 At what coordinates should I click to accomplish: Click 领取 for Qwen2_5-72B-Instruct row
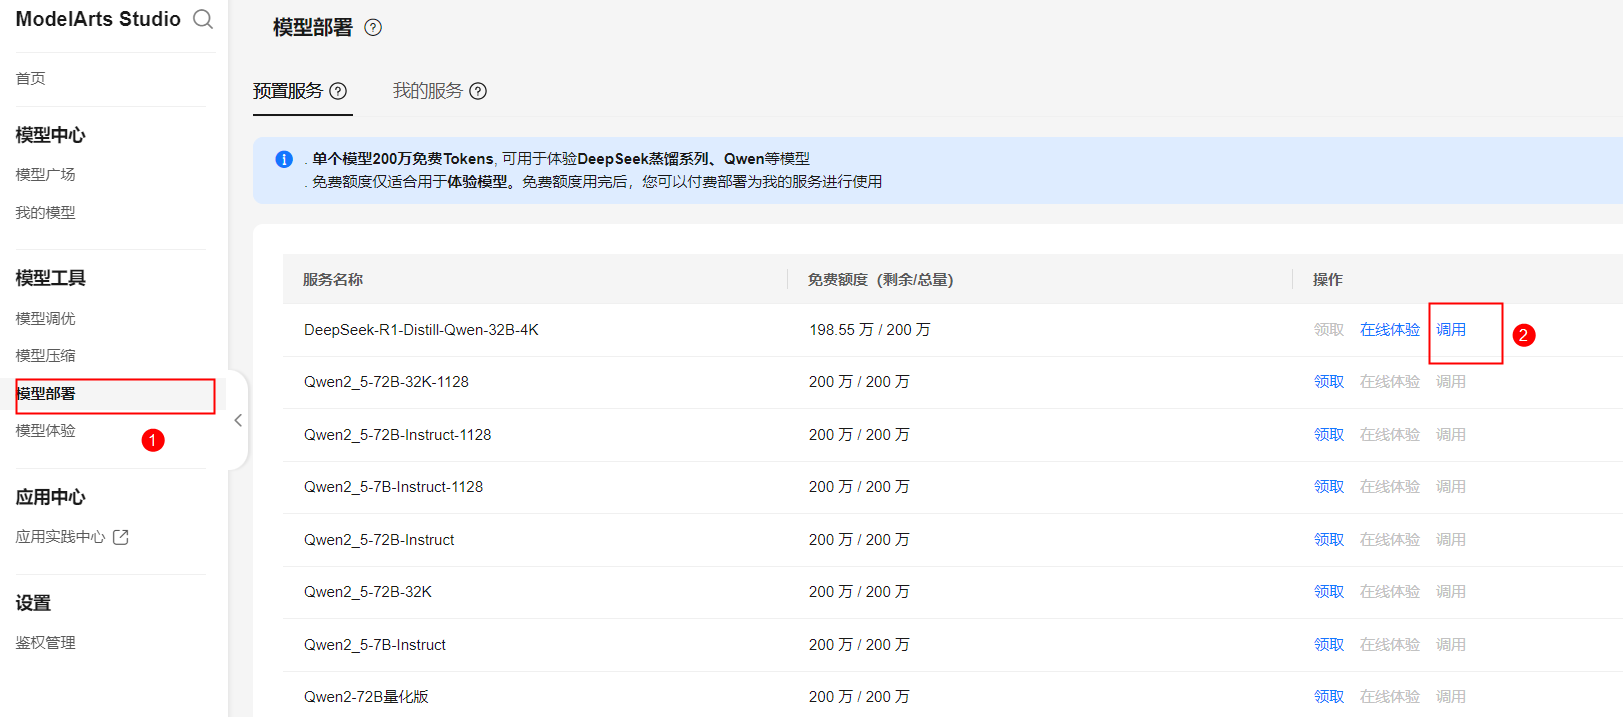pyautogui.click(x=1329, y=539)
